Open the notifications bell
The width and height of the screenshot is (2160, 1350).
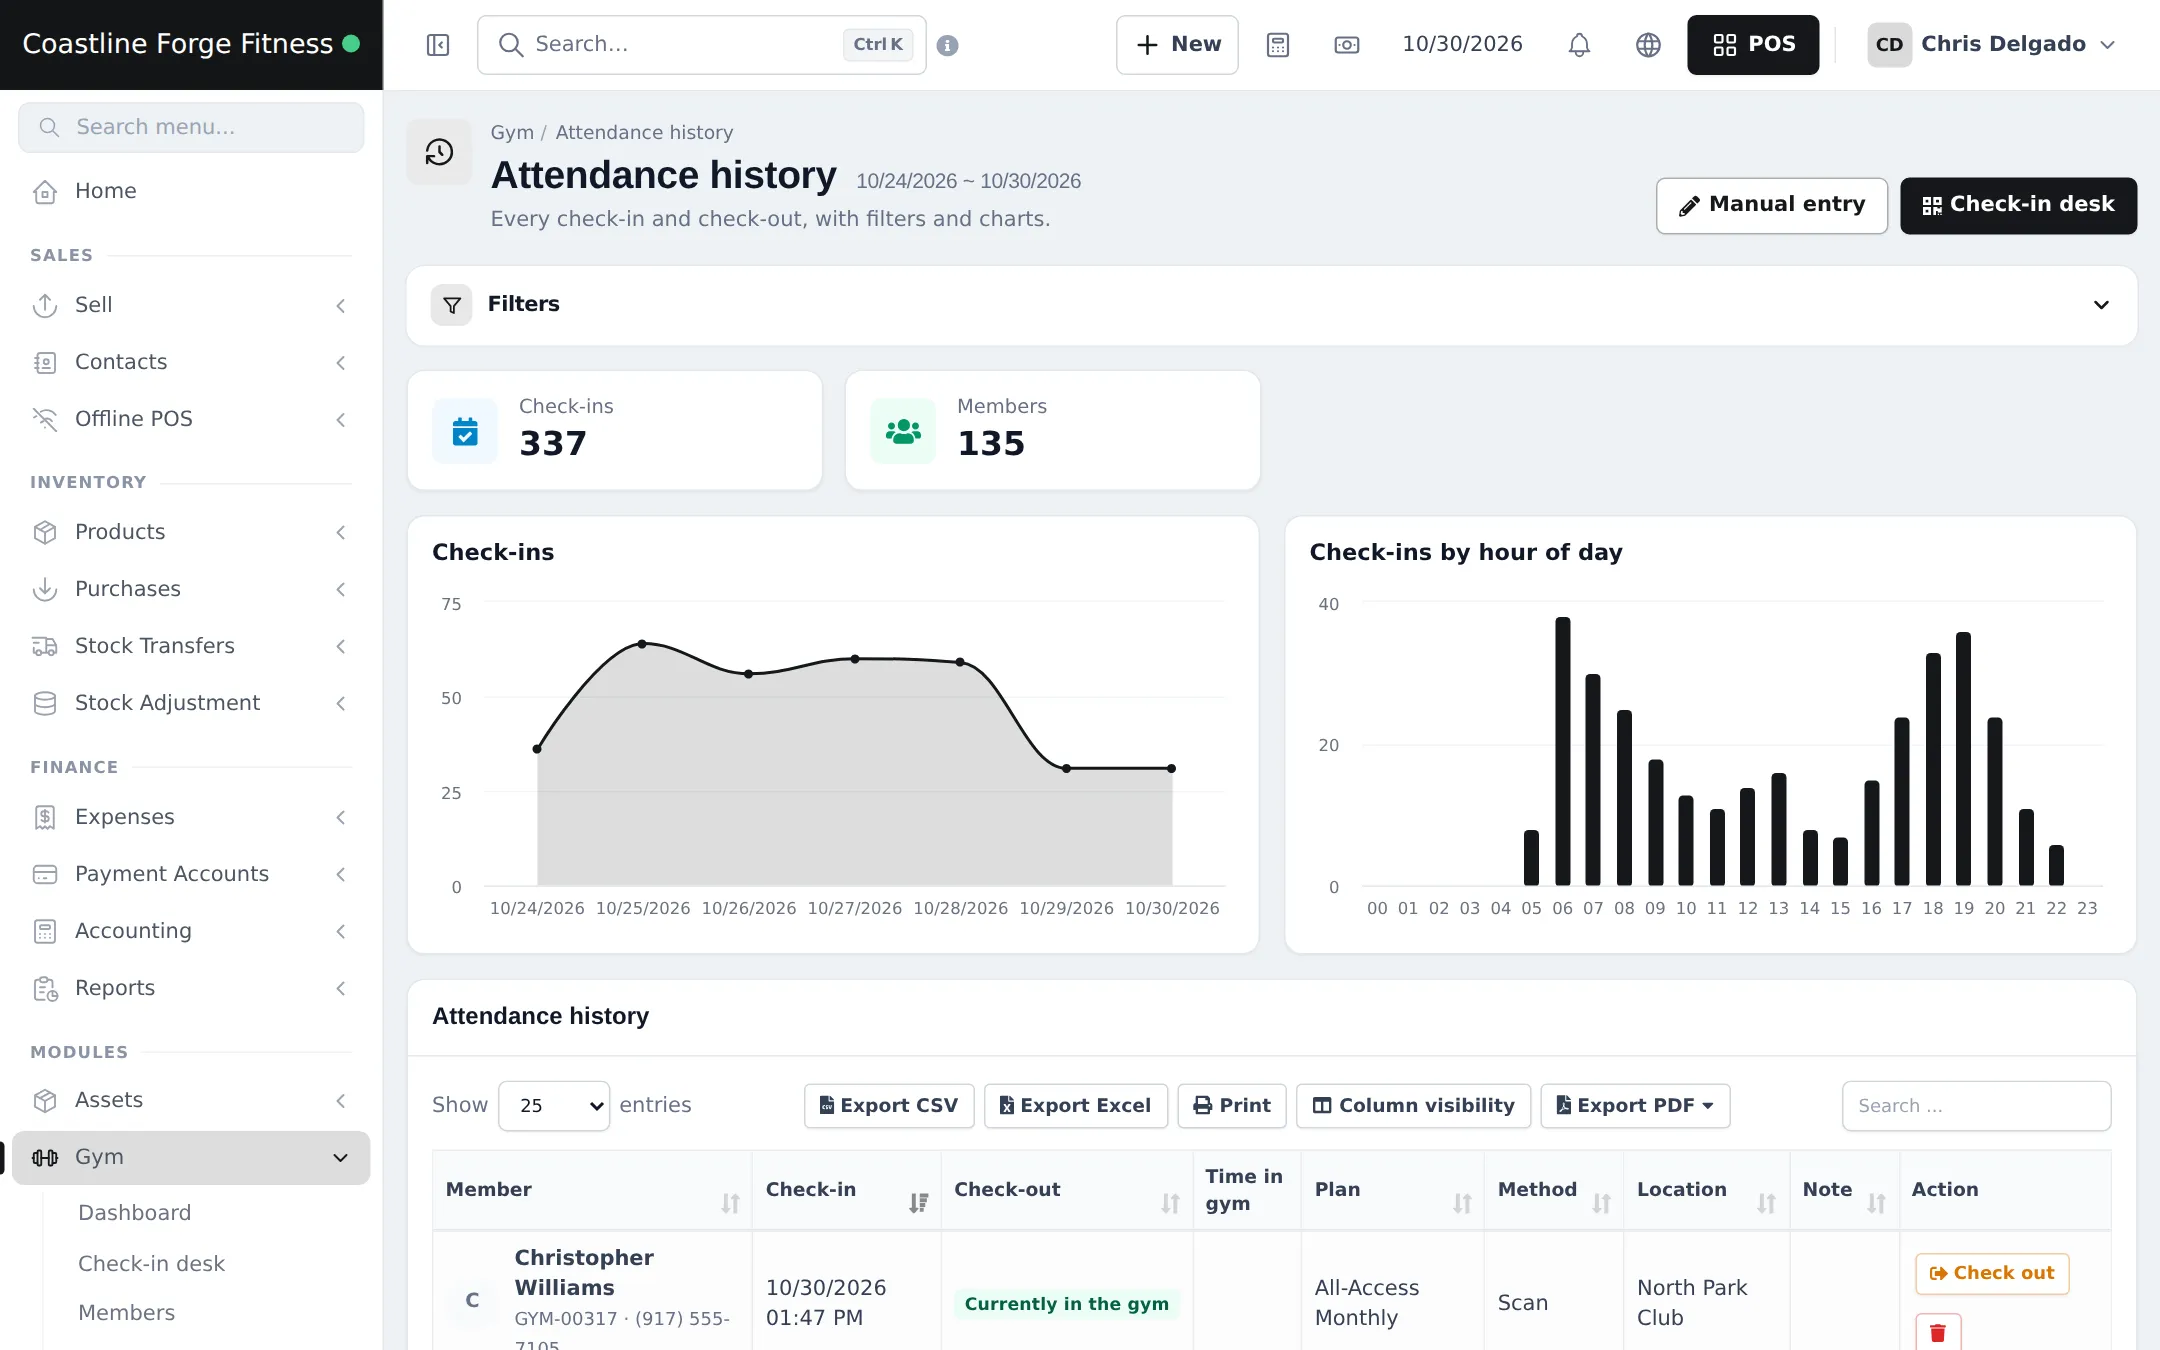[1579, 45]
